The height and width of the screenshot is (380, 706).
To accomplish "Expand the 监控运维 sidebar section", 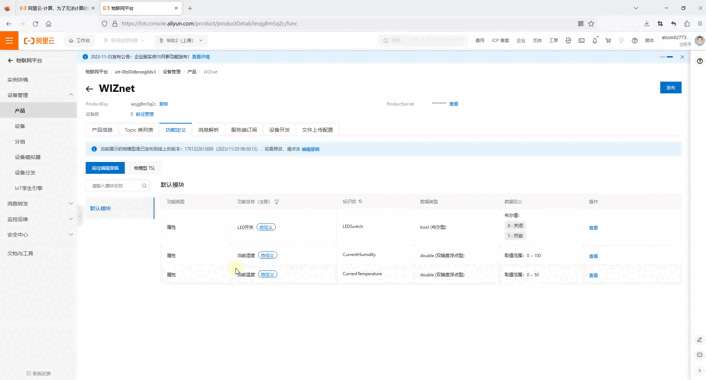I will tap(71, 219).
